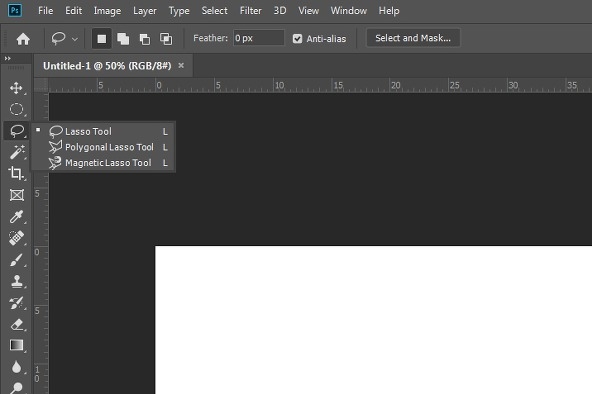This screenshot has height=394, width=592.
Task: Toggle the Anti-alias checkbox
Action: 298,38
